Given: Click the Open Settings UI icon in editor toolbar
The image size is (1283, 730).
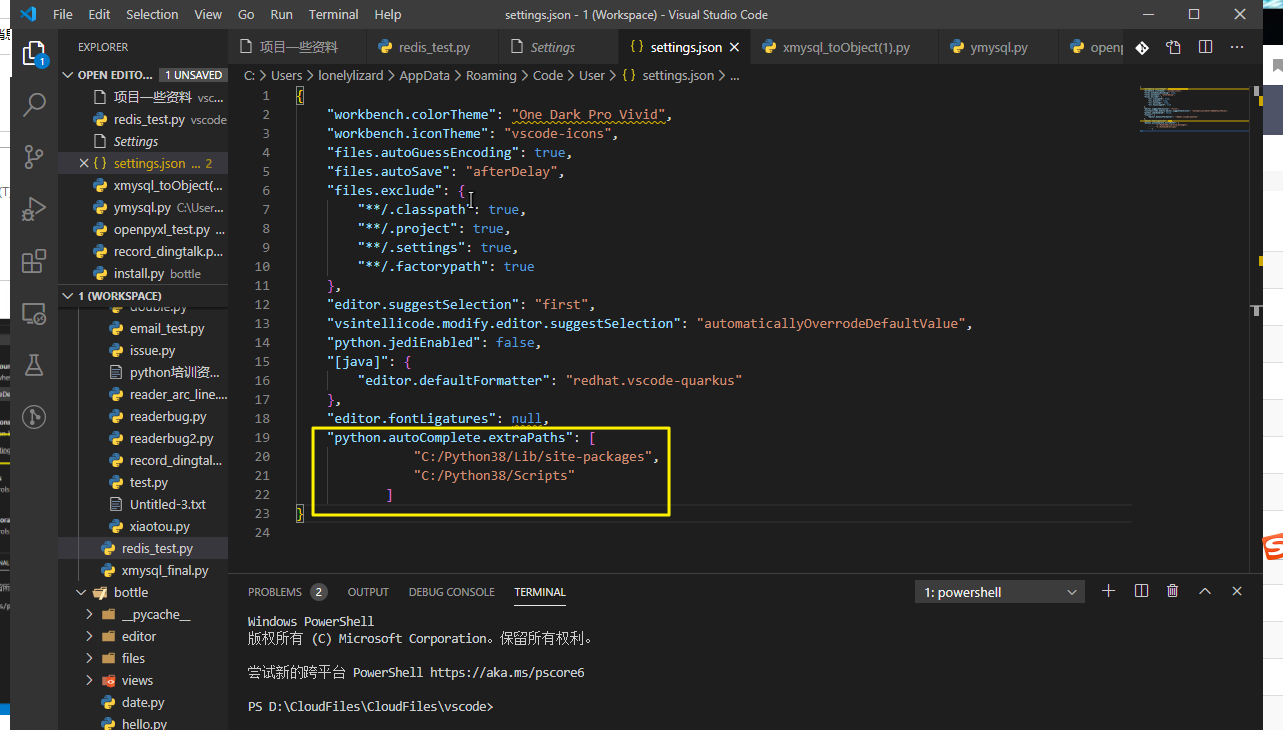Looking at the screenshot, I should coord(1173,47).
